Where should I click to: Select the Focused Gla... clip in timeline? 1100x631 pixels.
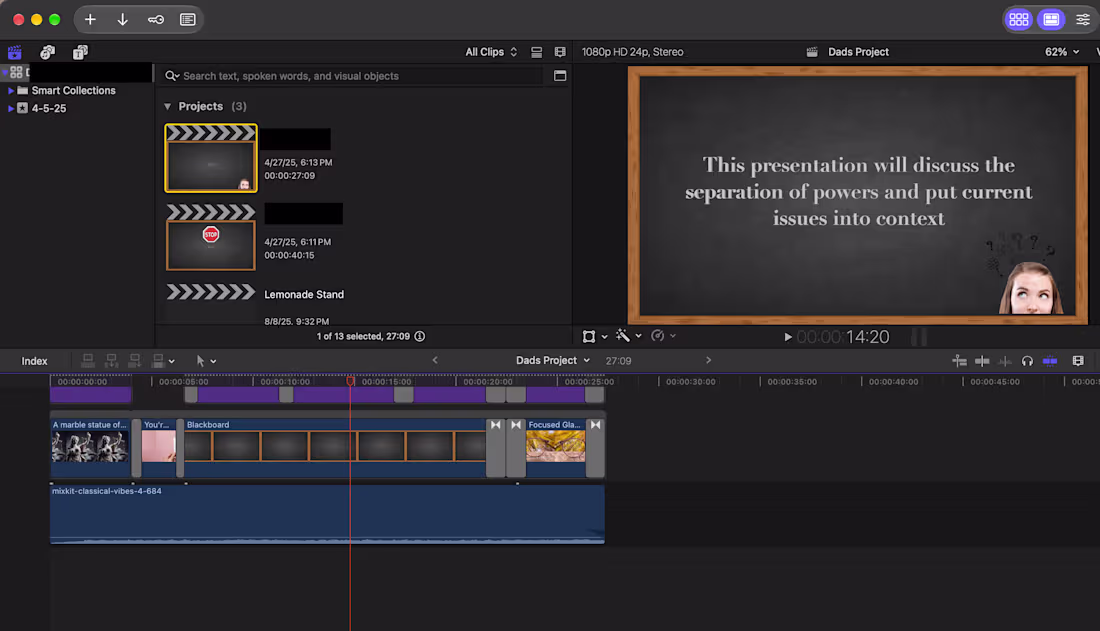556,448
